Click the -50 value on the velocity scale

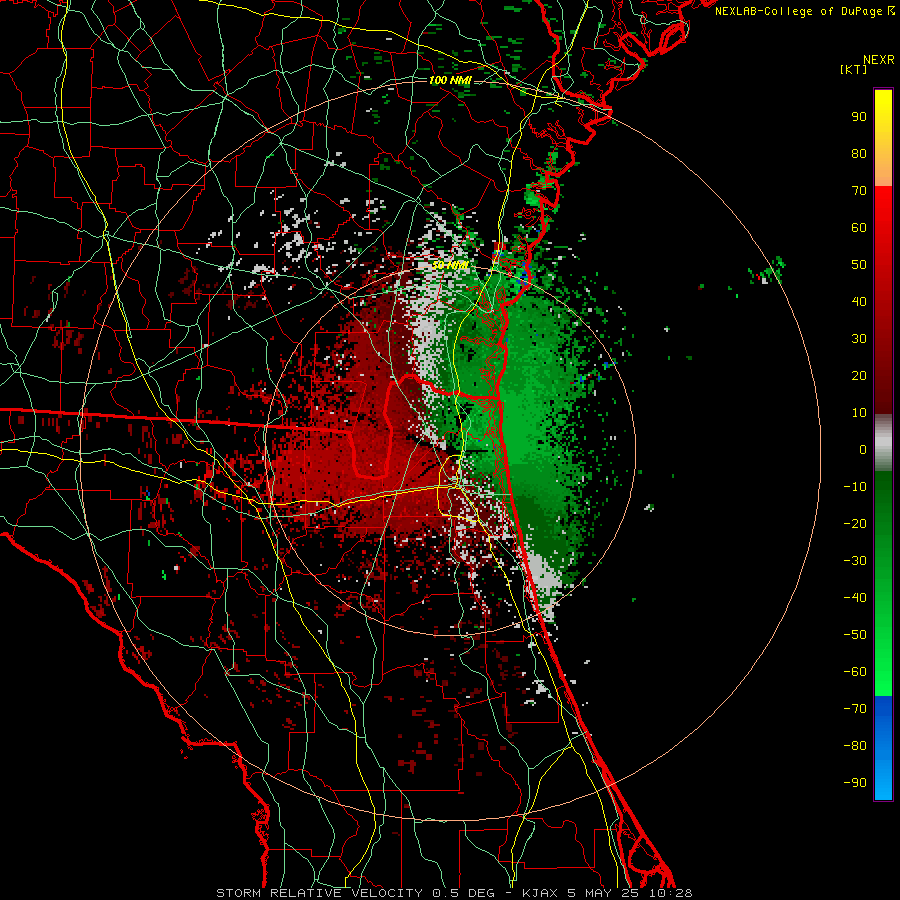click(x=855, y=635)
